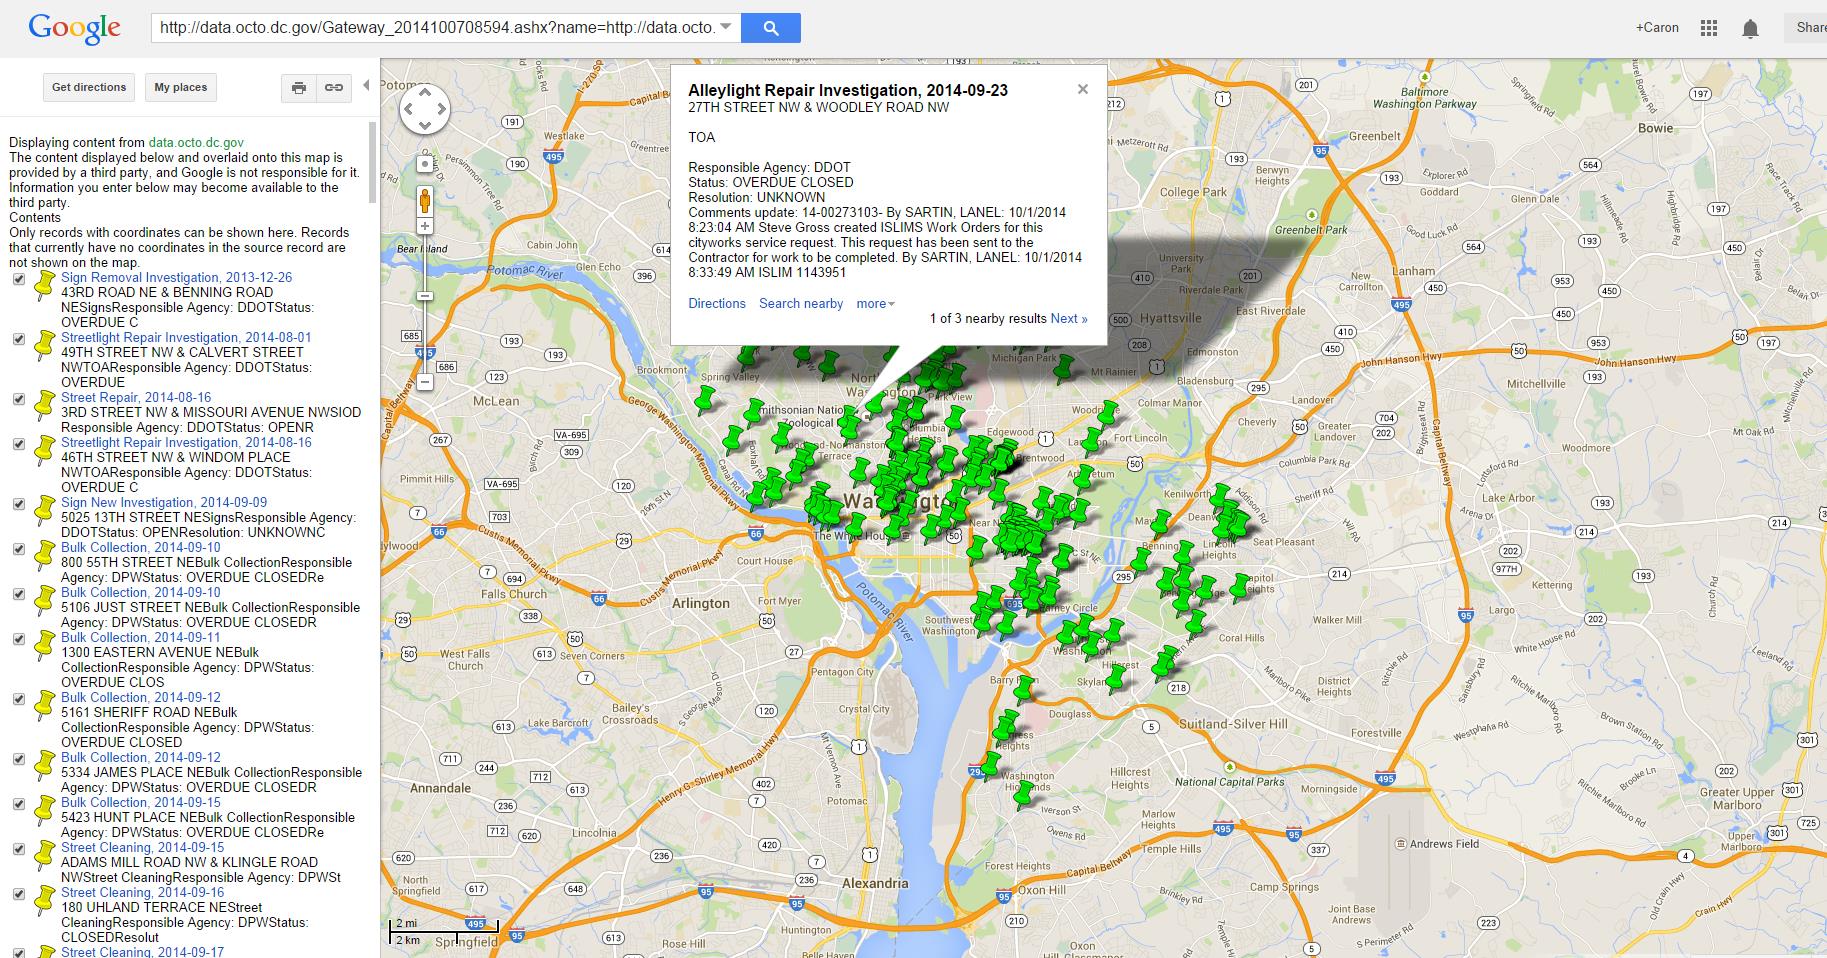The image size is (1827, 958).
Task: Click pin icon beside Bulk Collection 2014-09-11
Action: (x=44, y=645)
